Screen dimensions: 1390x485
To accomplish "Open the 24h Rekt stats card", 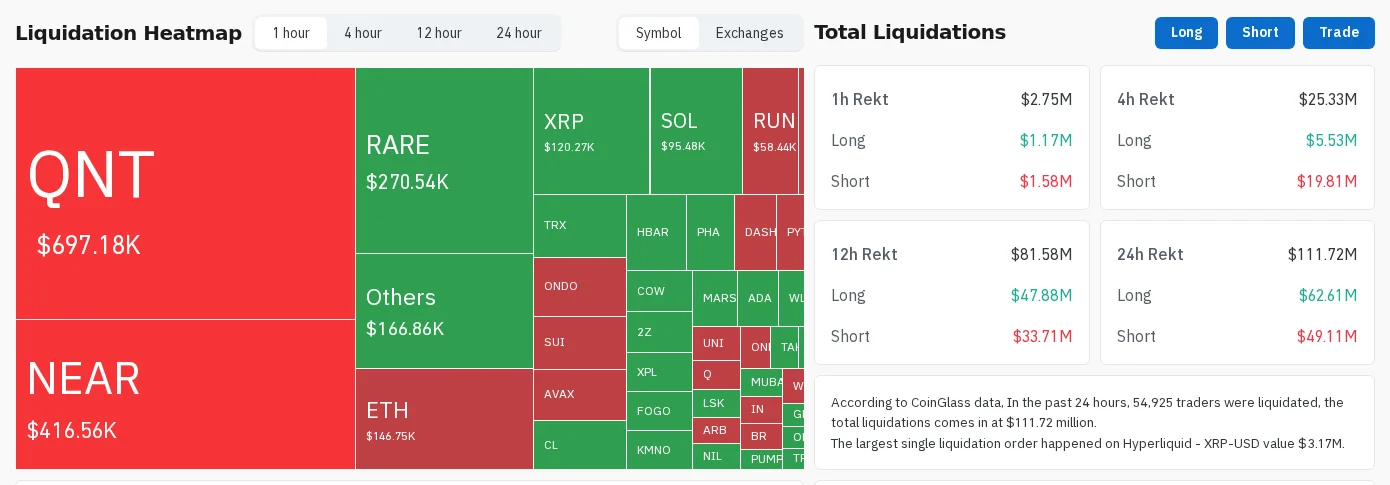I will (x=1237, y=292).
